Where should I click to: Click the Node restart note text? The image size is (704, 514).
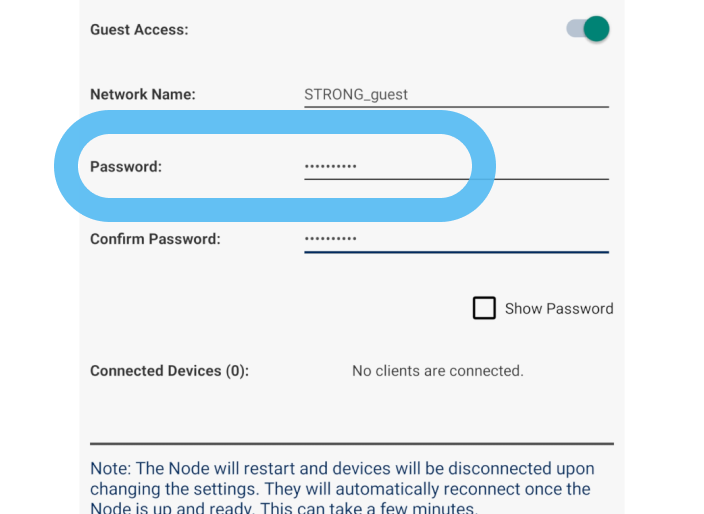pyautogui.click(x=342, y=488)
